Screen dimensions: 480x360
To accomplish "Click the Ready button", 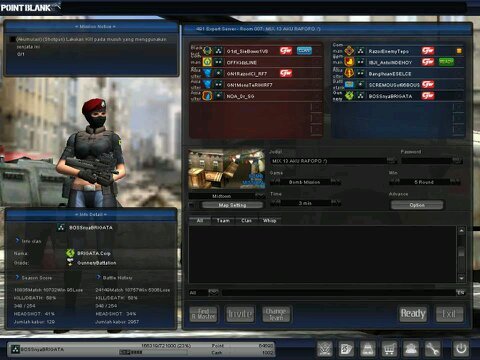I will click(x=413, y=314).
